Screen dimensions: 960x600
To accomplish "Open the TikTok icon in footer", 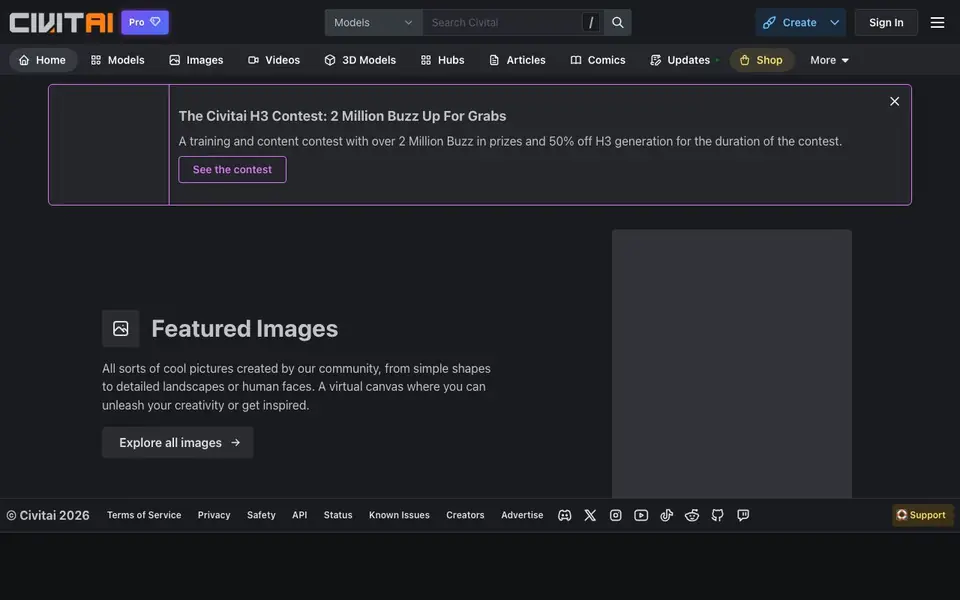I will point(667,516).
